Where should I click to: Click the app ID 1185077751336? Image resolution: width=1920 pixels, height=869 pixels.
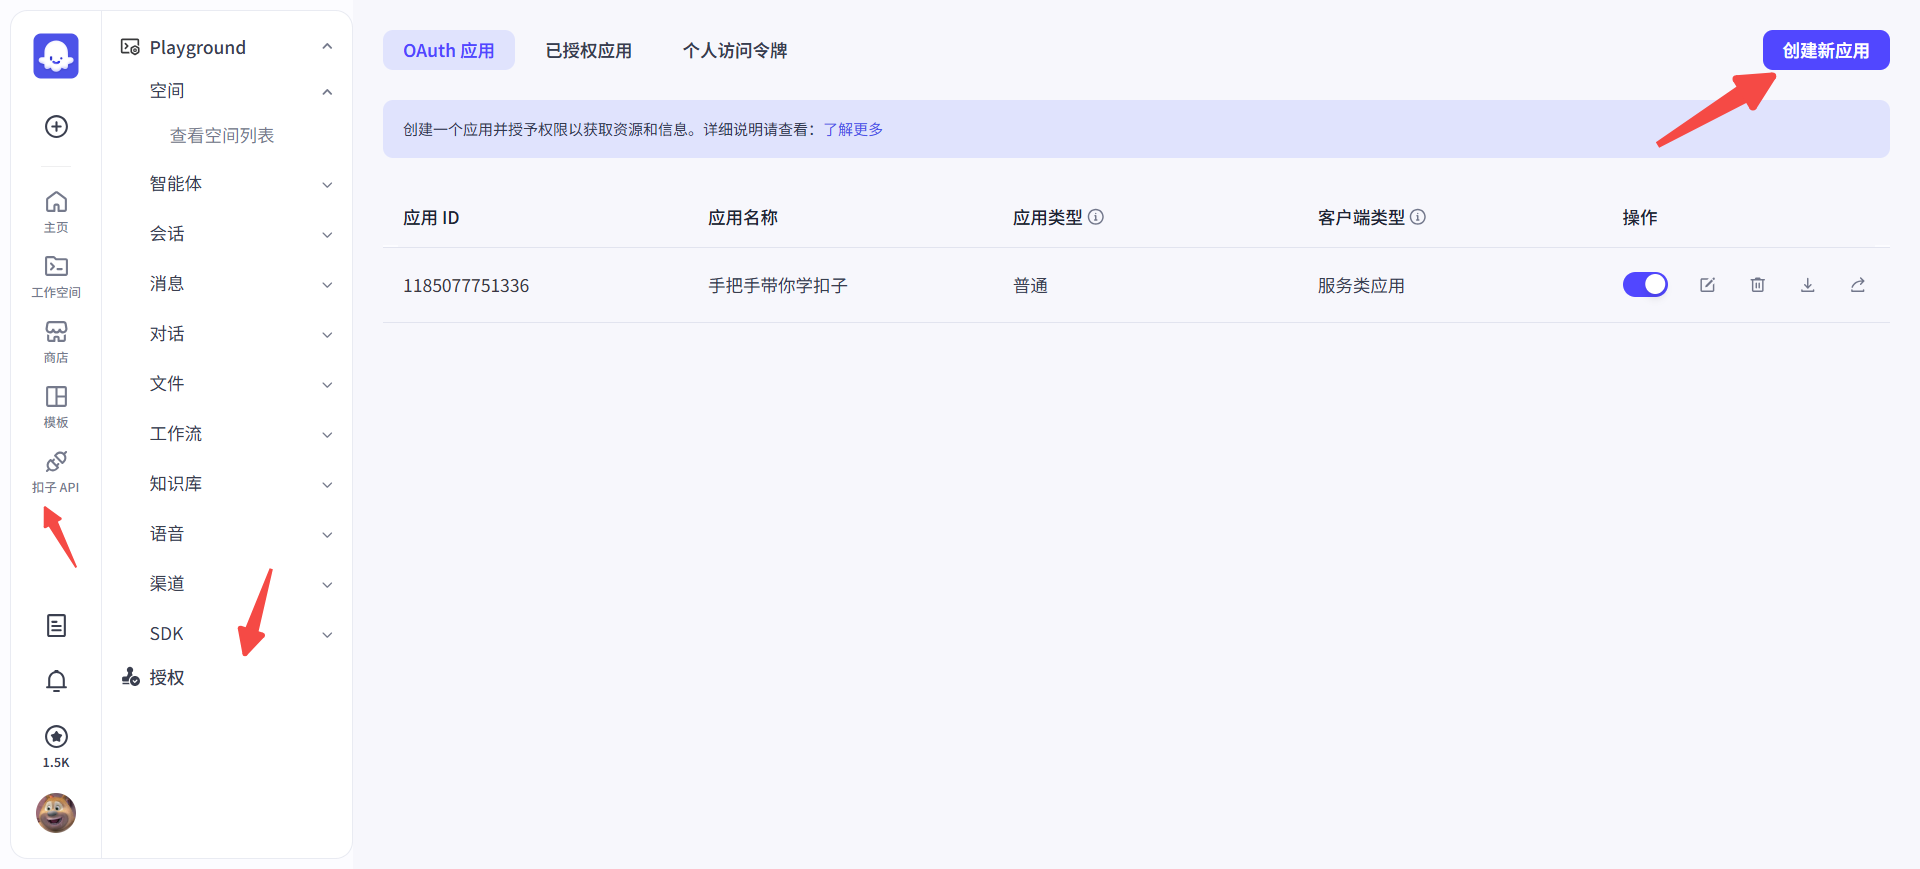coord(466,285)
